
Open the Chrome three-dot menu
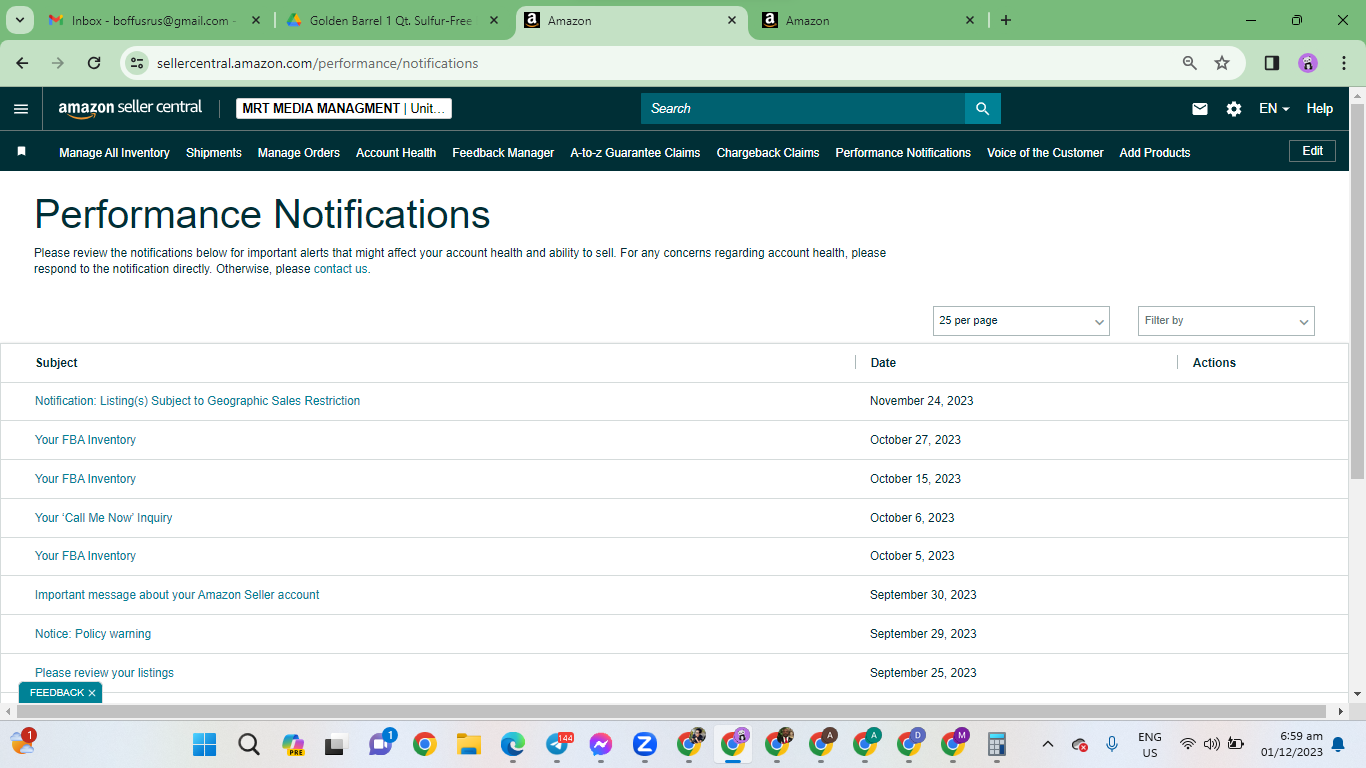(x=1344, y=63)
